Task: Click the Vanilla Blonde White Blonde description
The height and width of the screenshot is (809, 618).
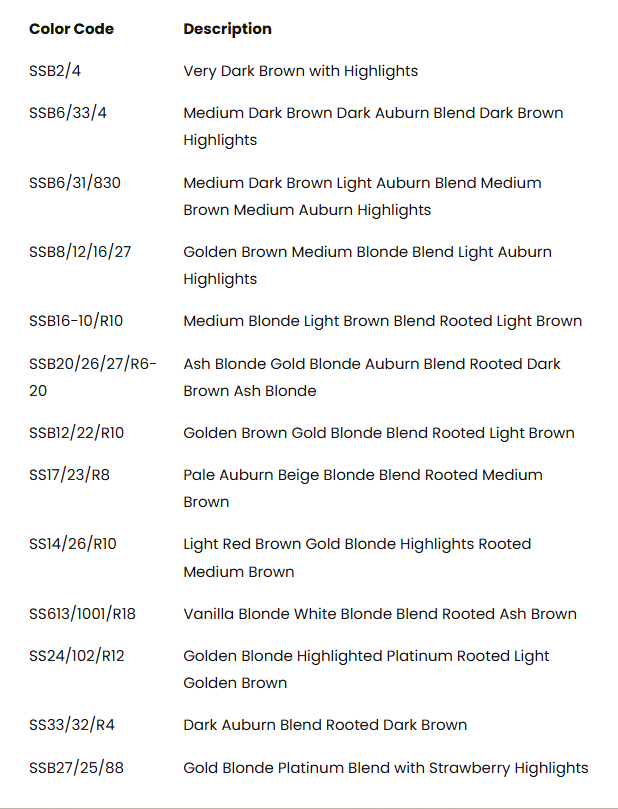Action: 380,614
